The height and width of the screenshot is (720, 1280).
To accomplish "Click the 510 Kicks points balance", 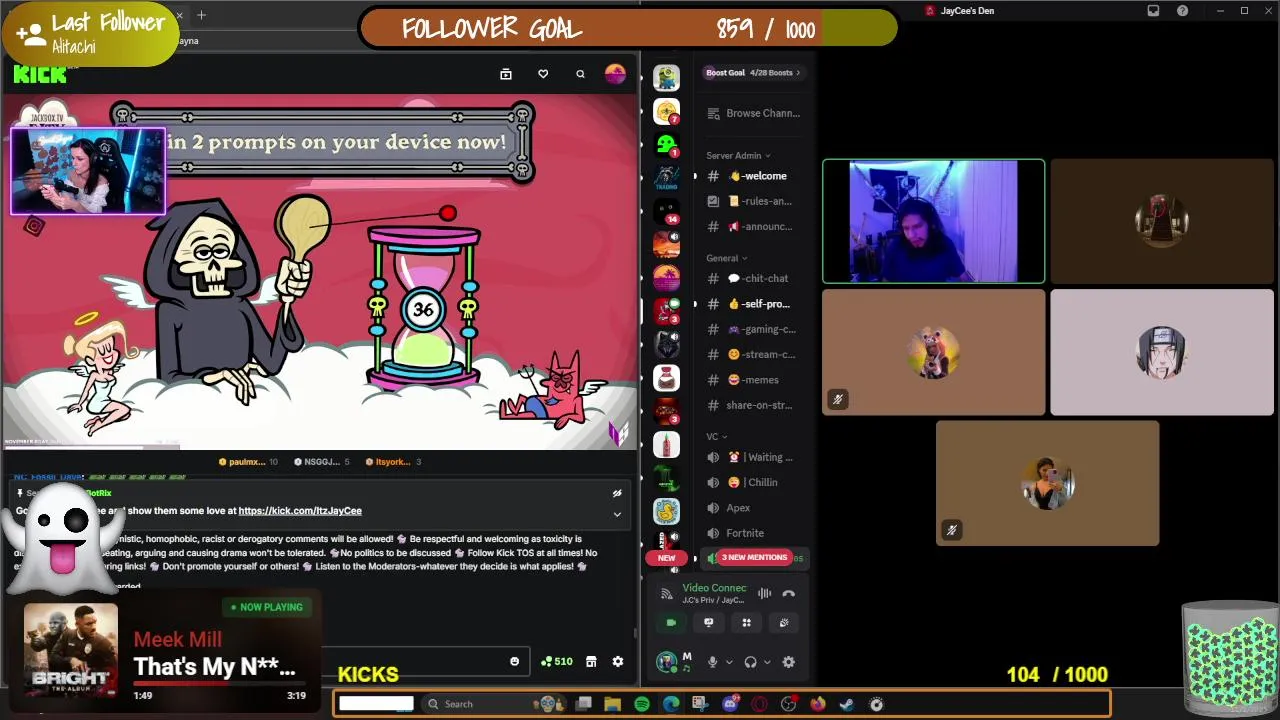I will click(557, 661).
